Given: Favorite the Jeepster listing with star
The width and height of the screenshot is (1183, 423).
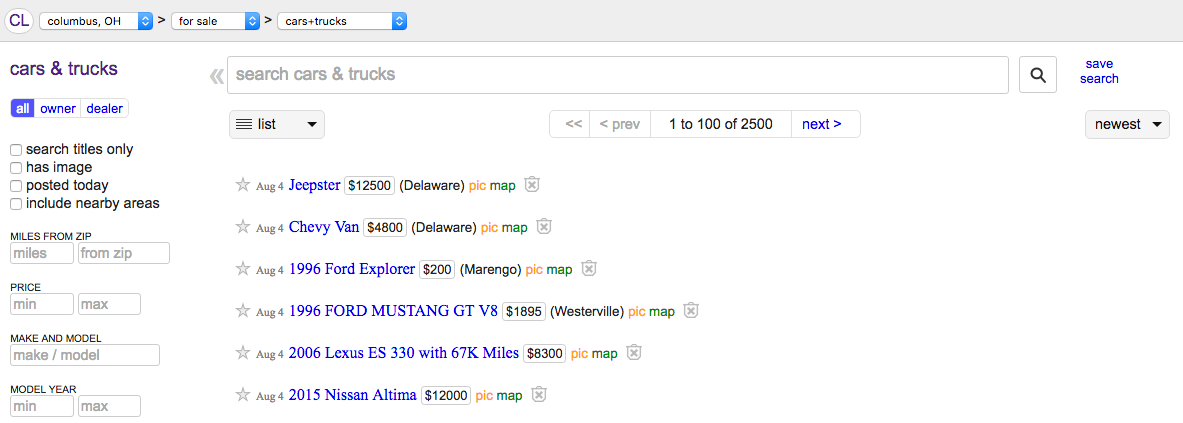Looking at the screenshot, I should 242,185.
